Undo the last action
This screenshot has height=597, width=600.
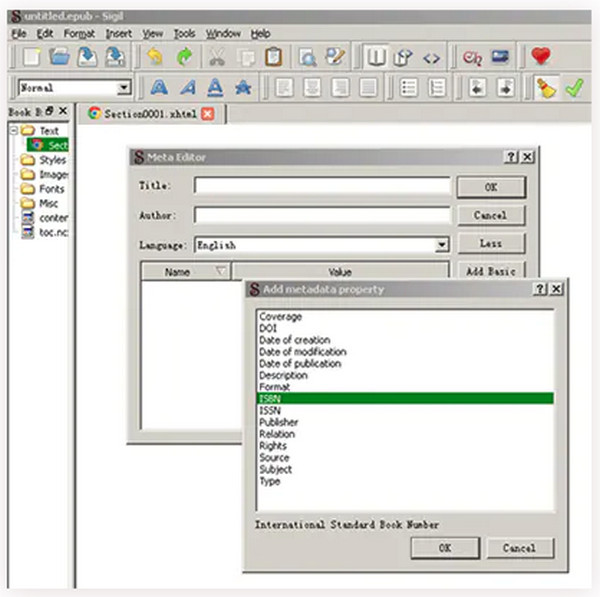coord(155,57)
